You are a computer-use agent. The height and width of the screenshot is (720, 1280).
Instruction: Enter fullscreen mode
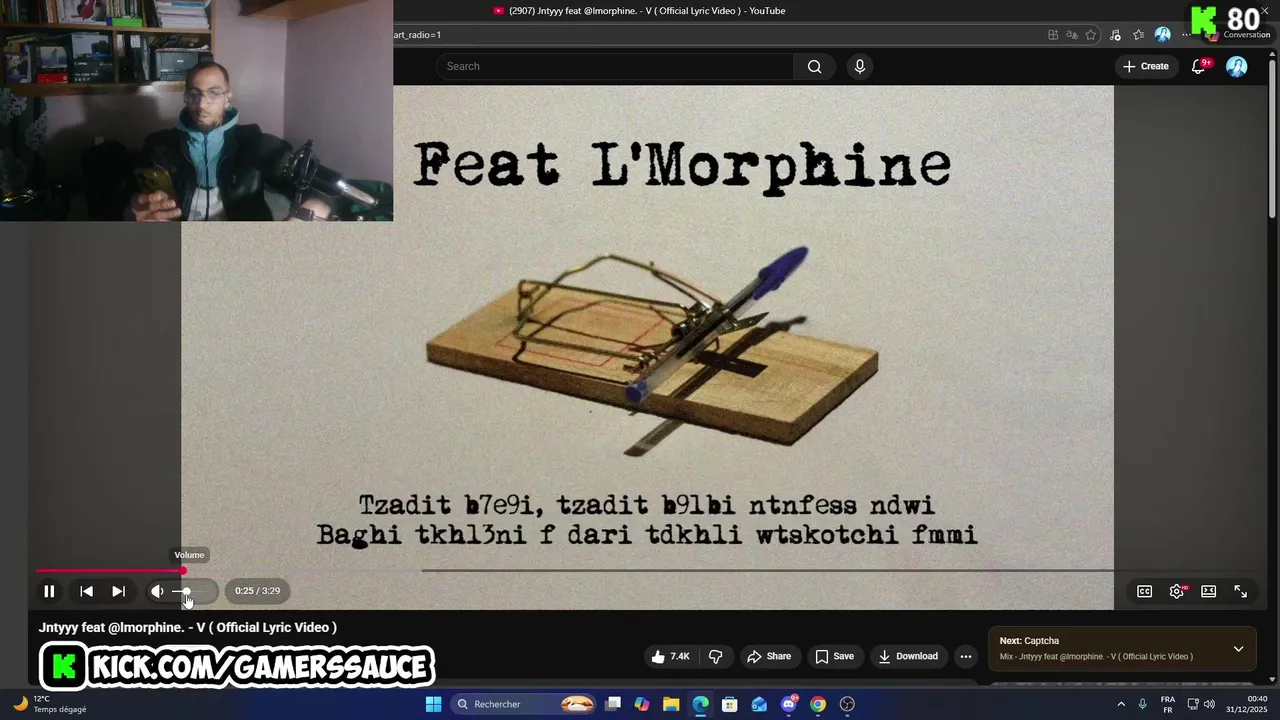[1240, 591]
